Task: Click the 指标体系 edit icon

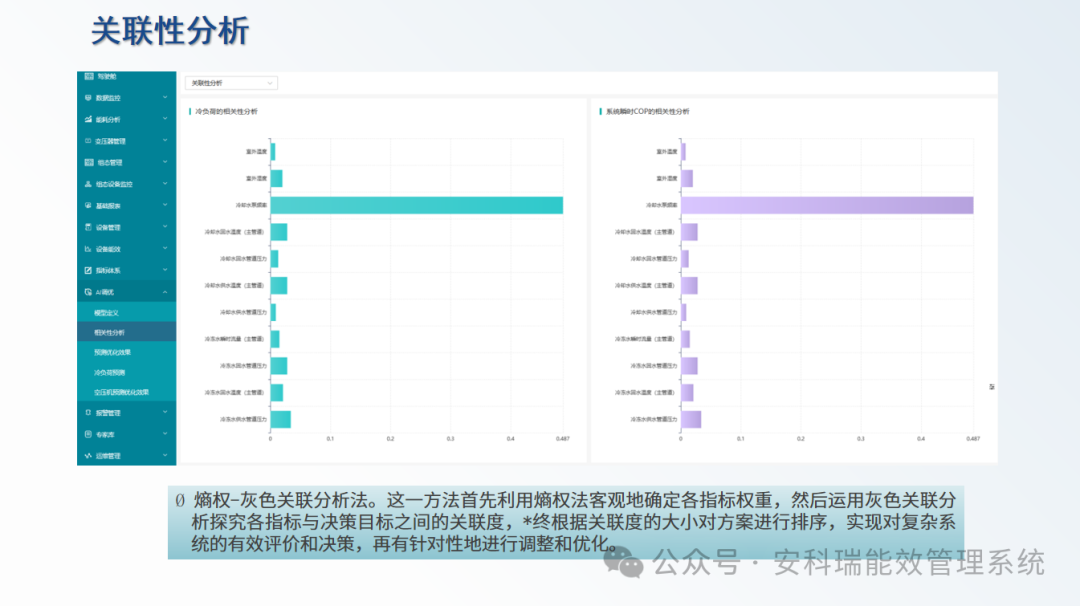Action: point(88,271)
